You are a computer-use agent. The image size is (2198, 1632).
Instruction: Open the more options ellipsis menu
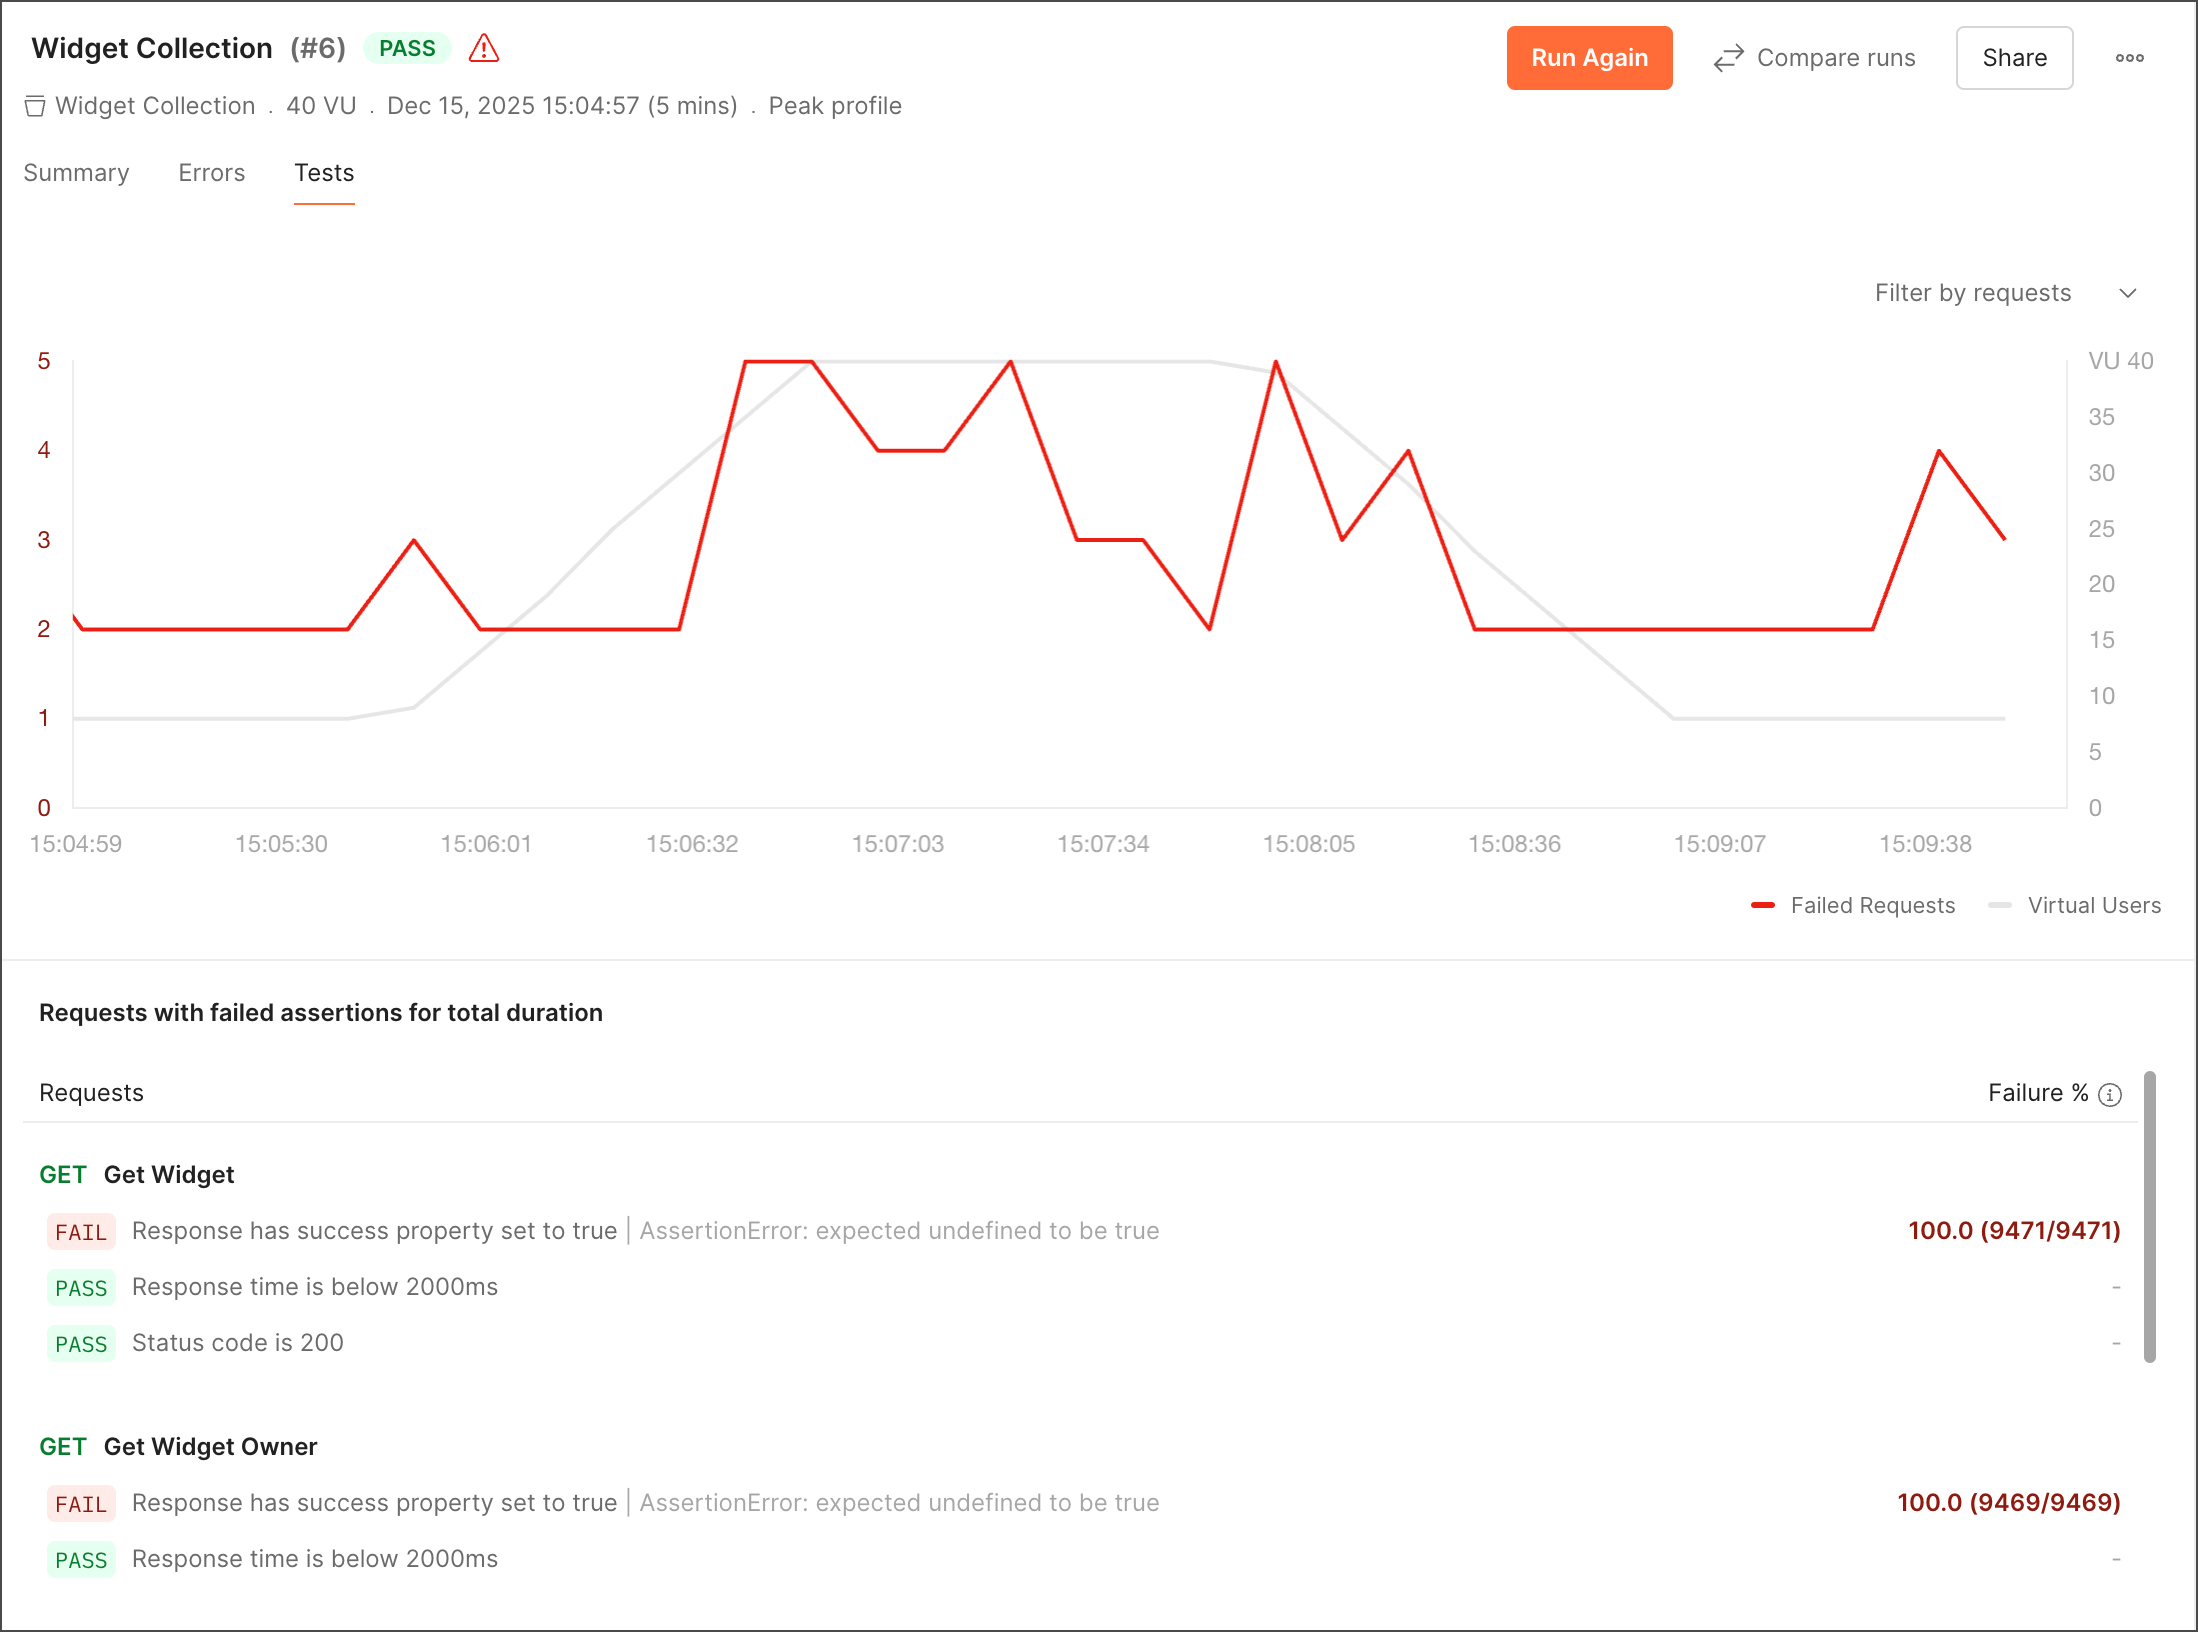tap(2130, 57)
